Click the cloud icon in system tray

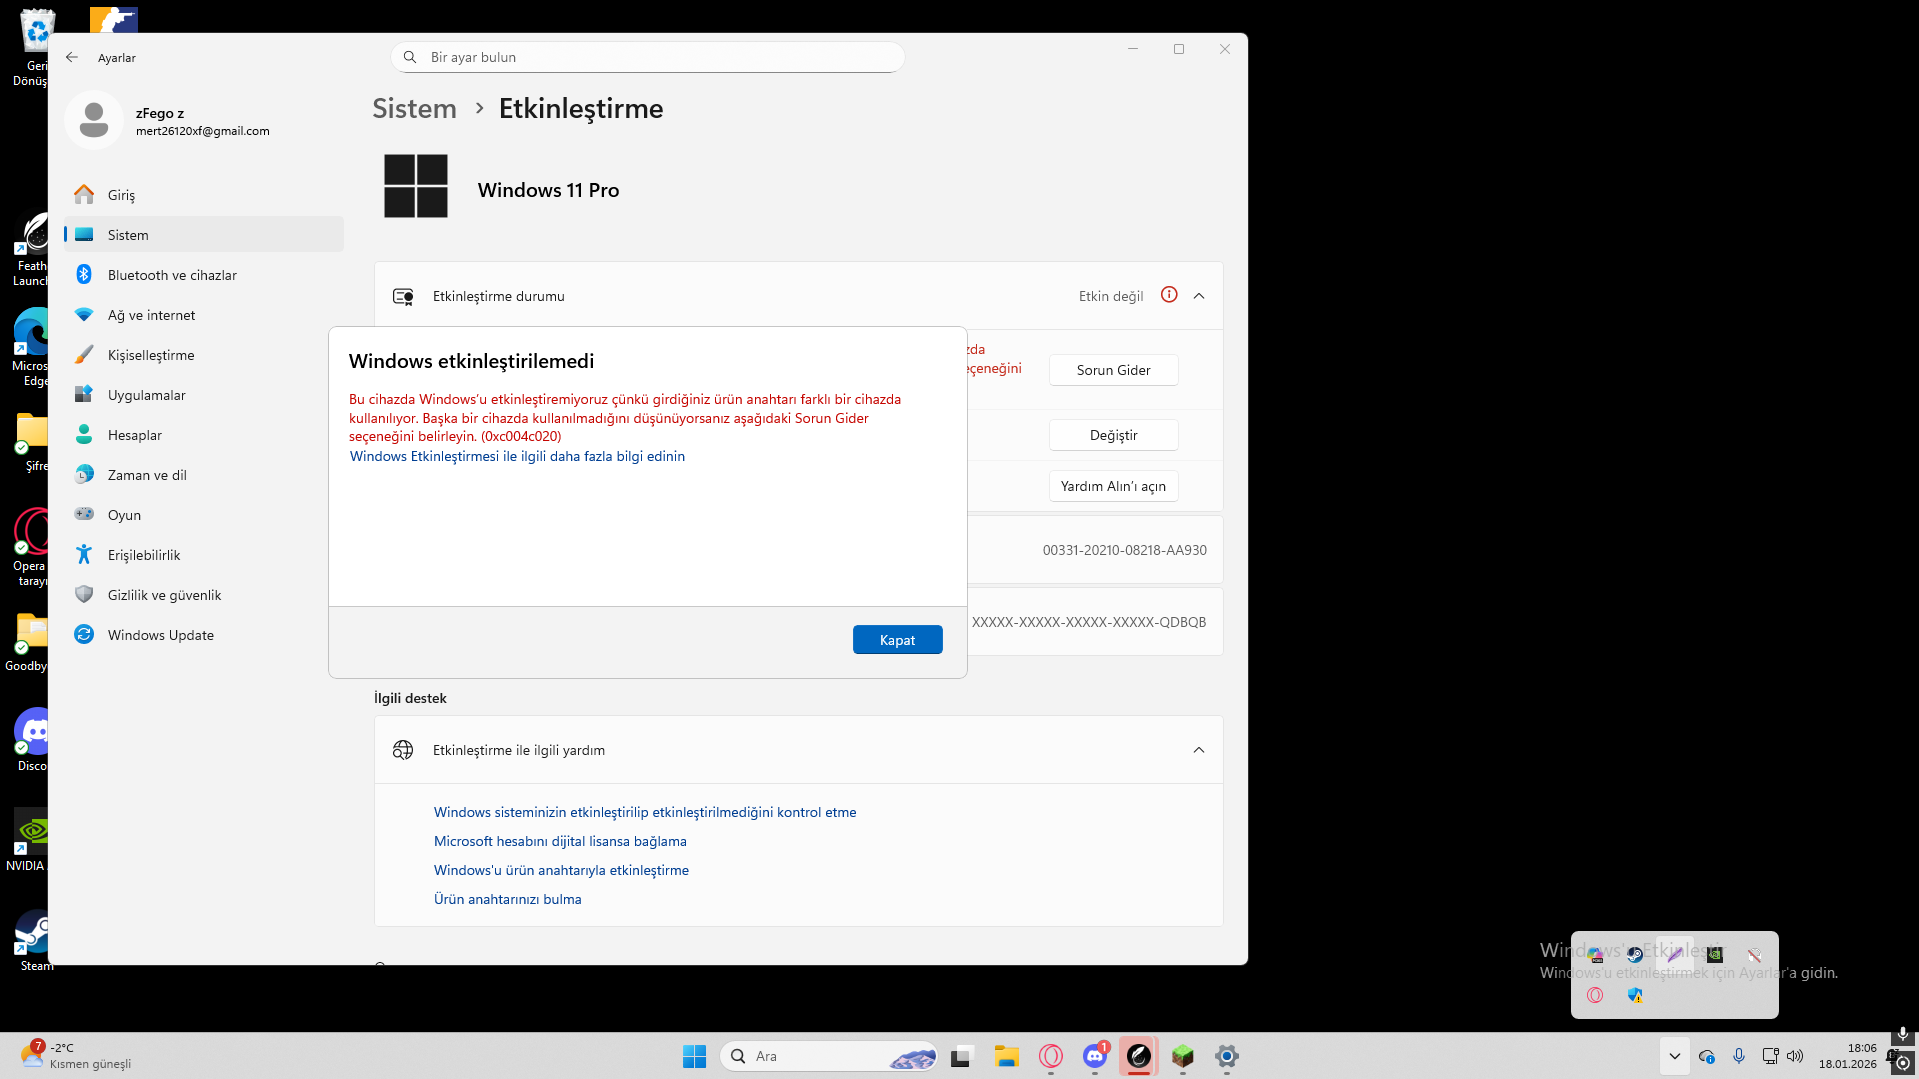point(1707,1056)
